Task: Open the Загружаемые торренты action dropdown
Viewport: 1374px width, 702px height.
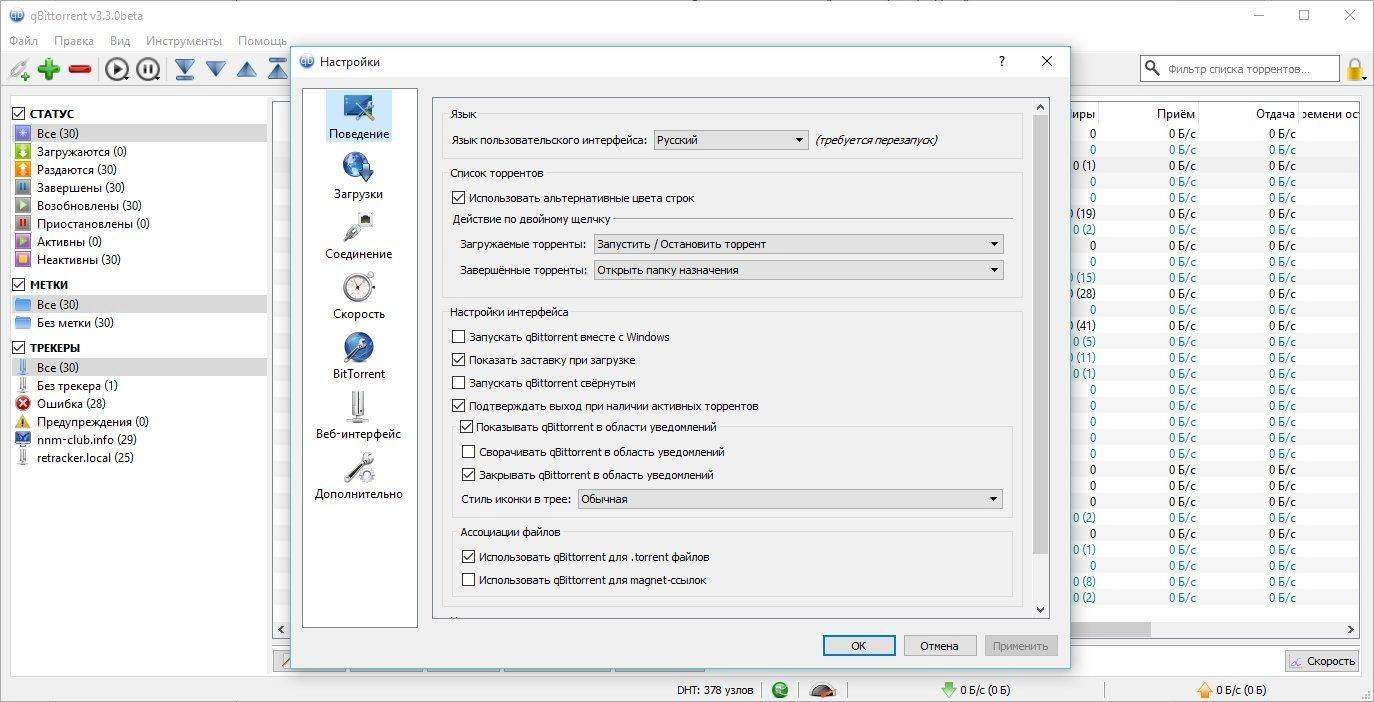Action: [798, 244]
